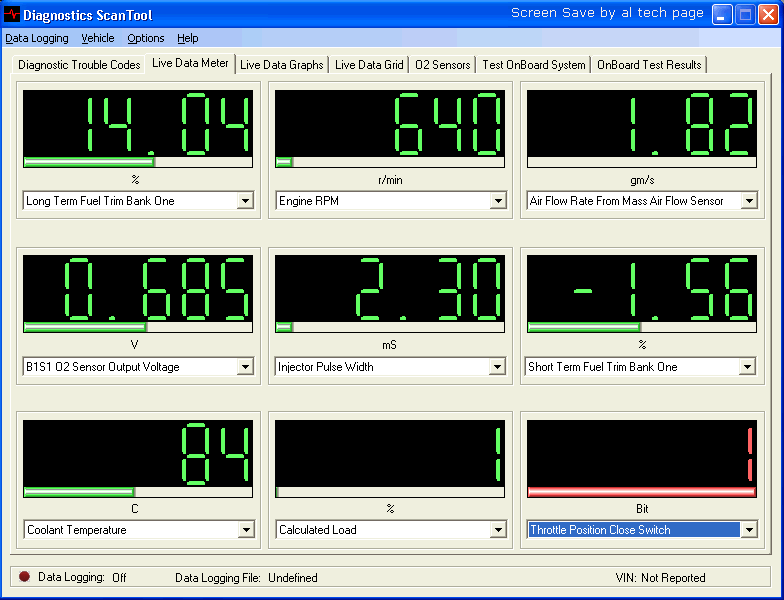784x600 pixels.
Task: Open the Mass Air Flow Sensor dropdown
Action: [747, 201]
